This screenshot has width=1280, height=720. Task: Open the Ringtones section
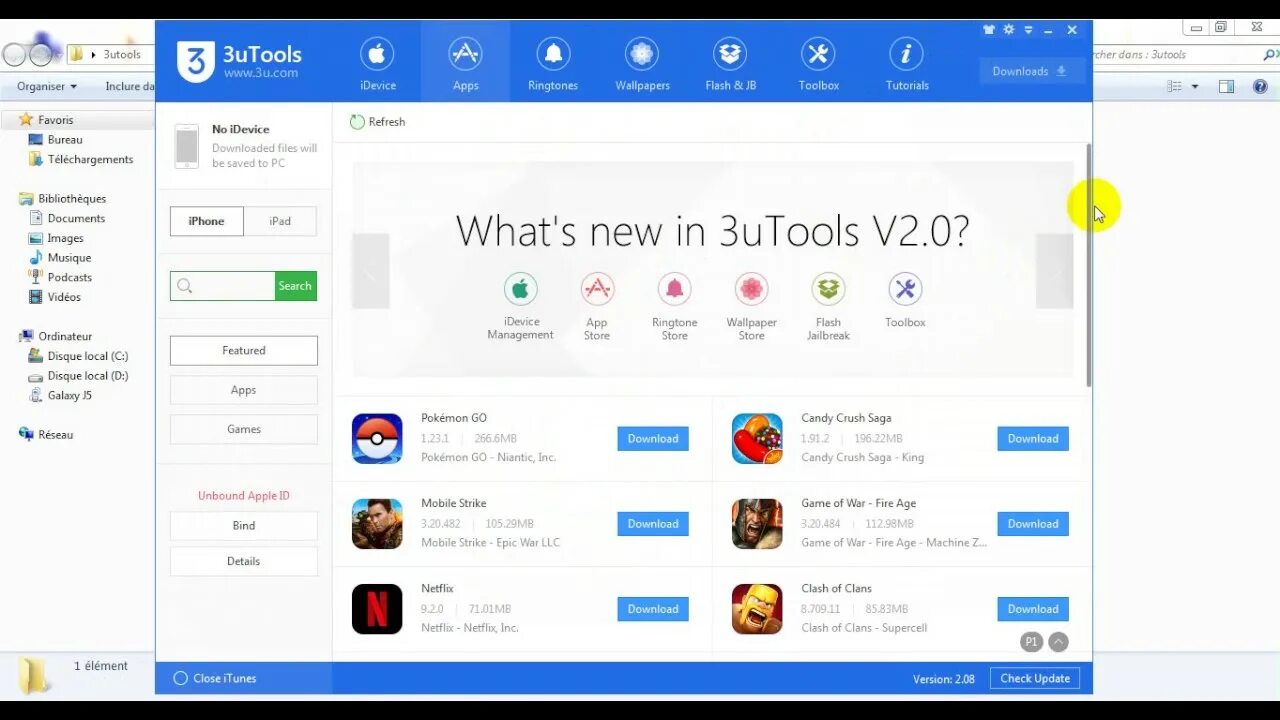(x=553, y=63)
